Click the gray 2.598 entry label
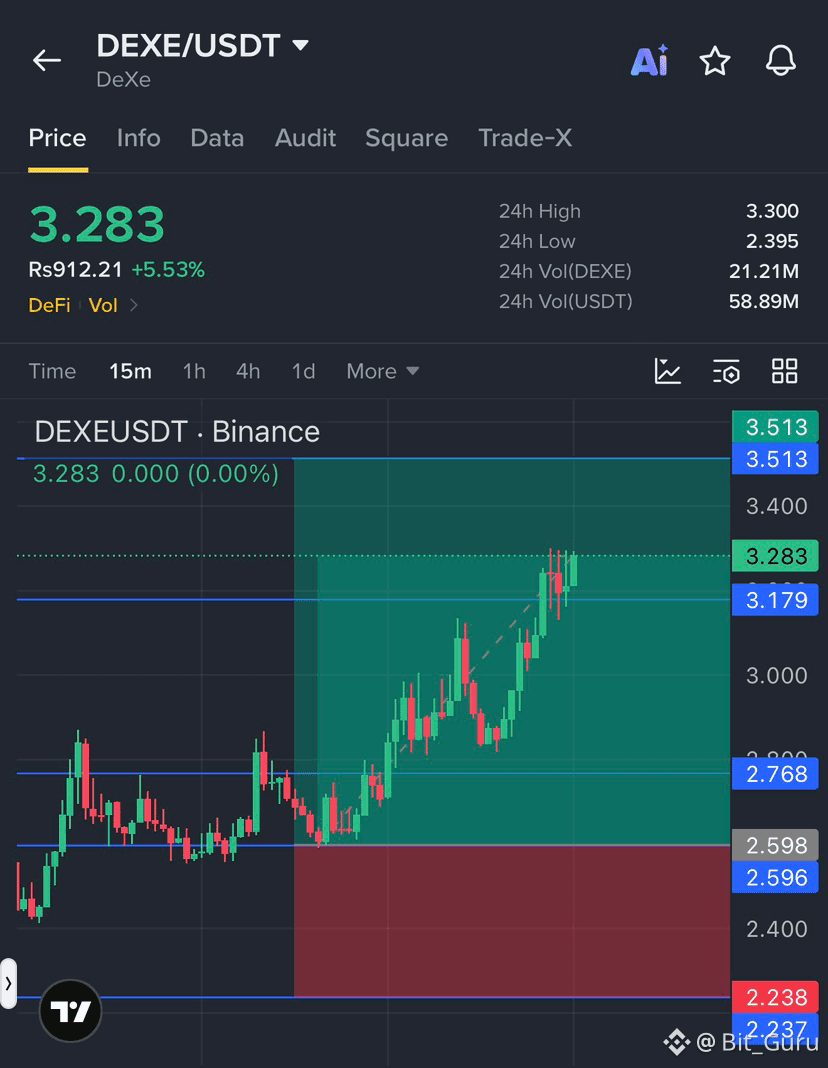This screenshot has width=828, height=1068. click(776, 845)
